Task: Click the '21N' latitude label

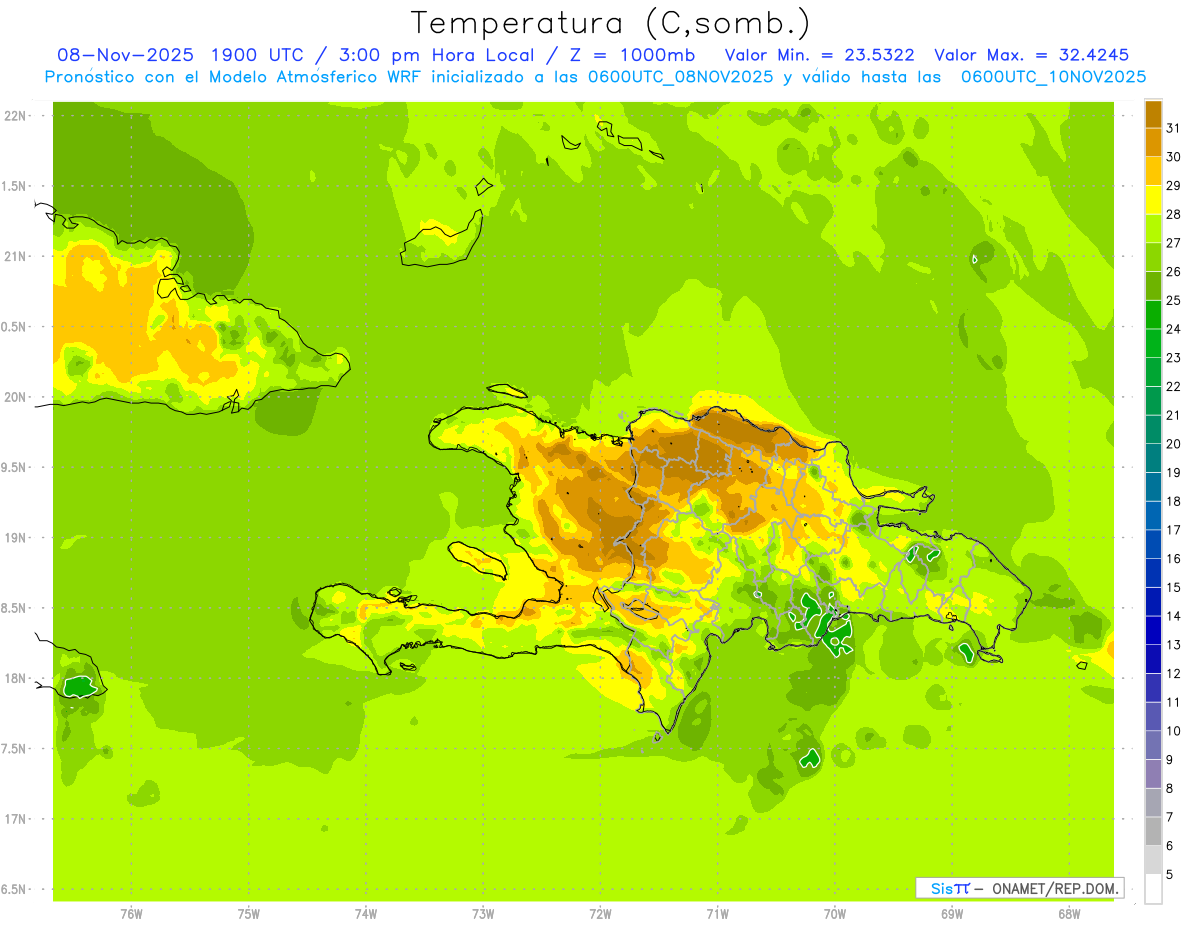Action: click(15, 257)
